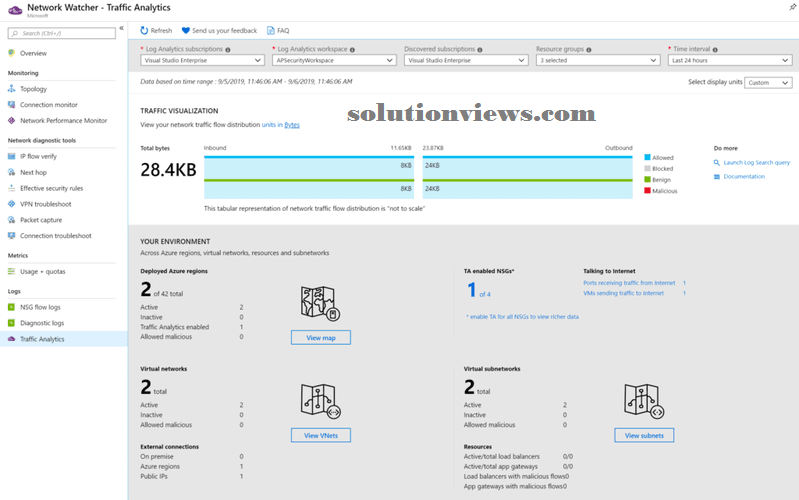Image resolution: width=799 pixels, height=500 pixels.
Task: Click the Effective security rules icon
Action: click(x=12, y=188)
